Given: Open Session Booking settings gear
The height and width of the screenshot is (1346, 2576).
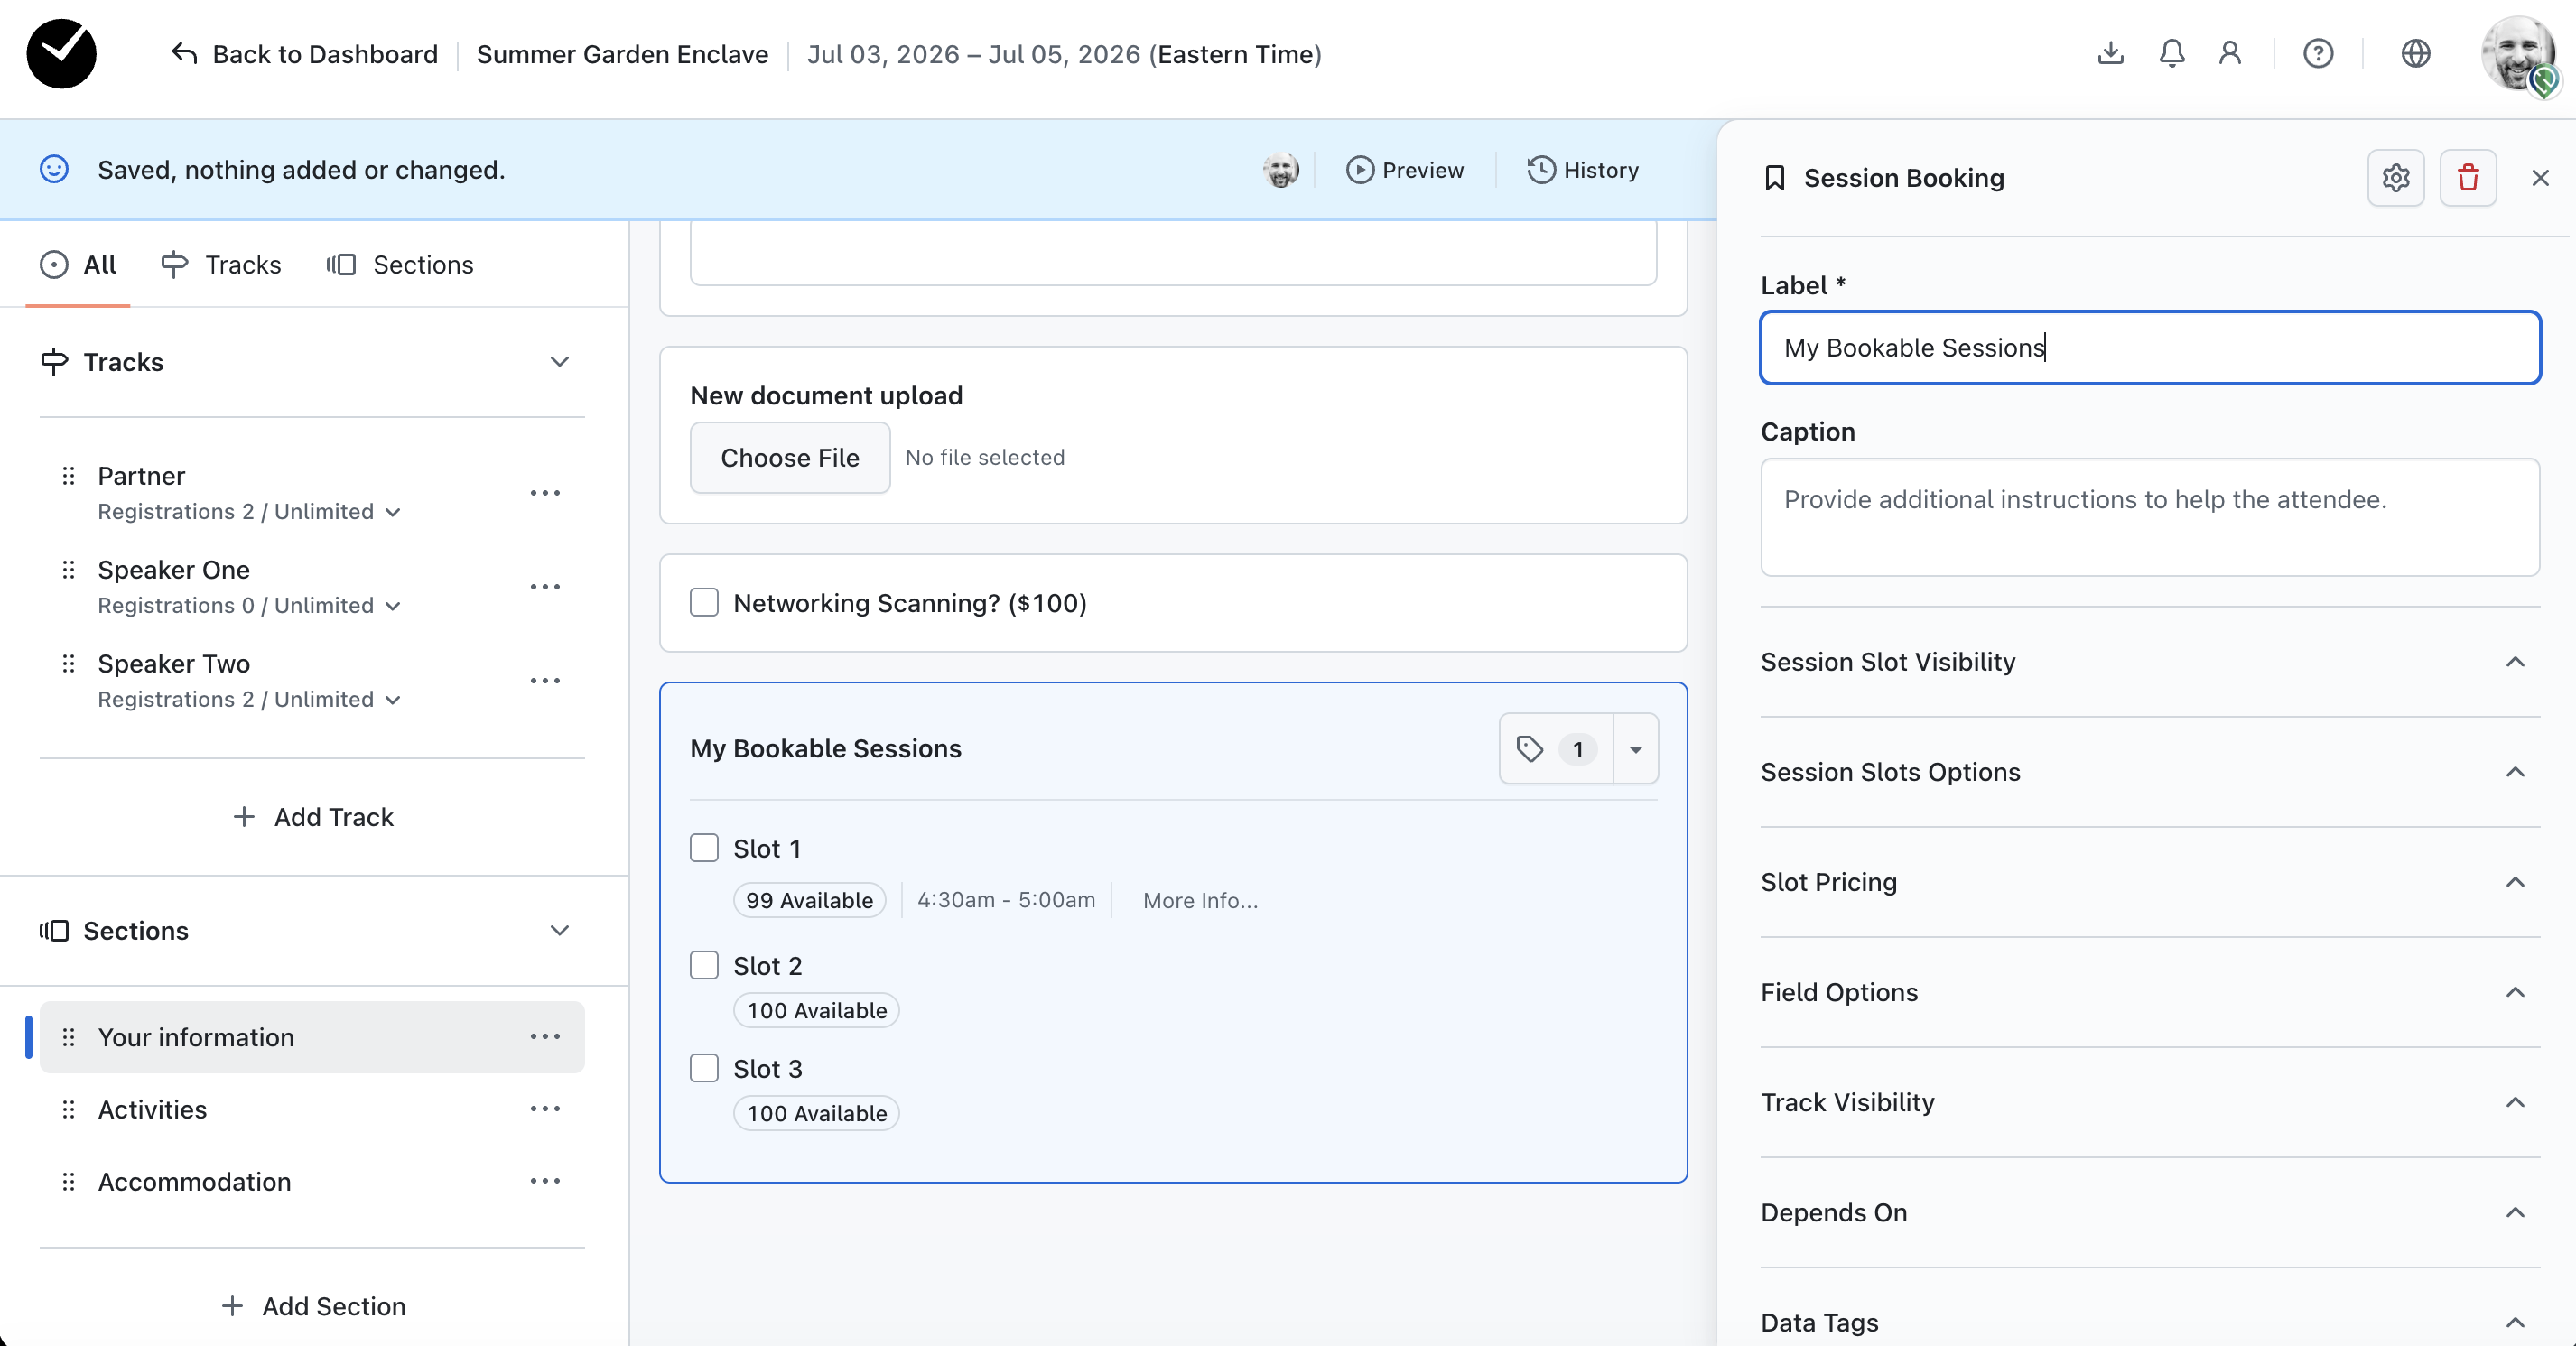Looking at the screenshot, I should coord(2395,178).
